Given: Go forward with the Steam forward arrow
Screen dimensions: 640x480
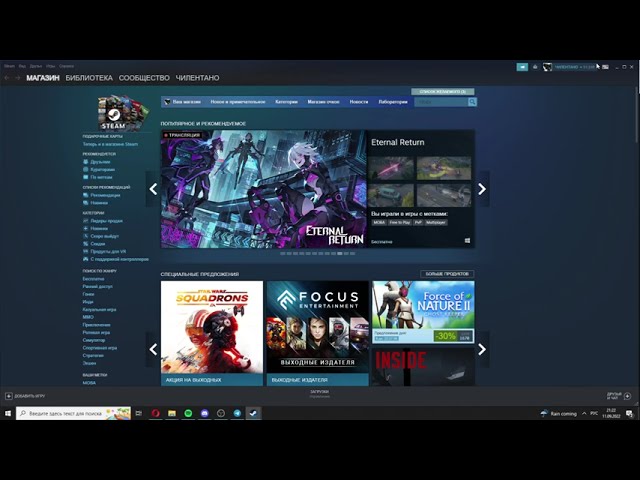Looking at the screenshot, I should [17, 78].
